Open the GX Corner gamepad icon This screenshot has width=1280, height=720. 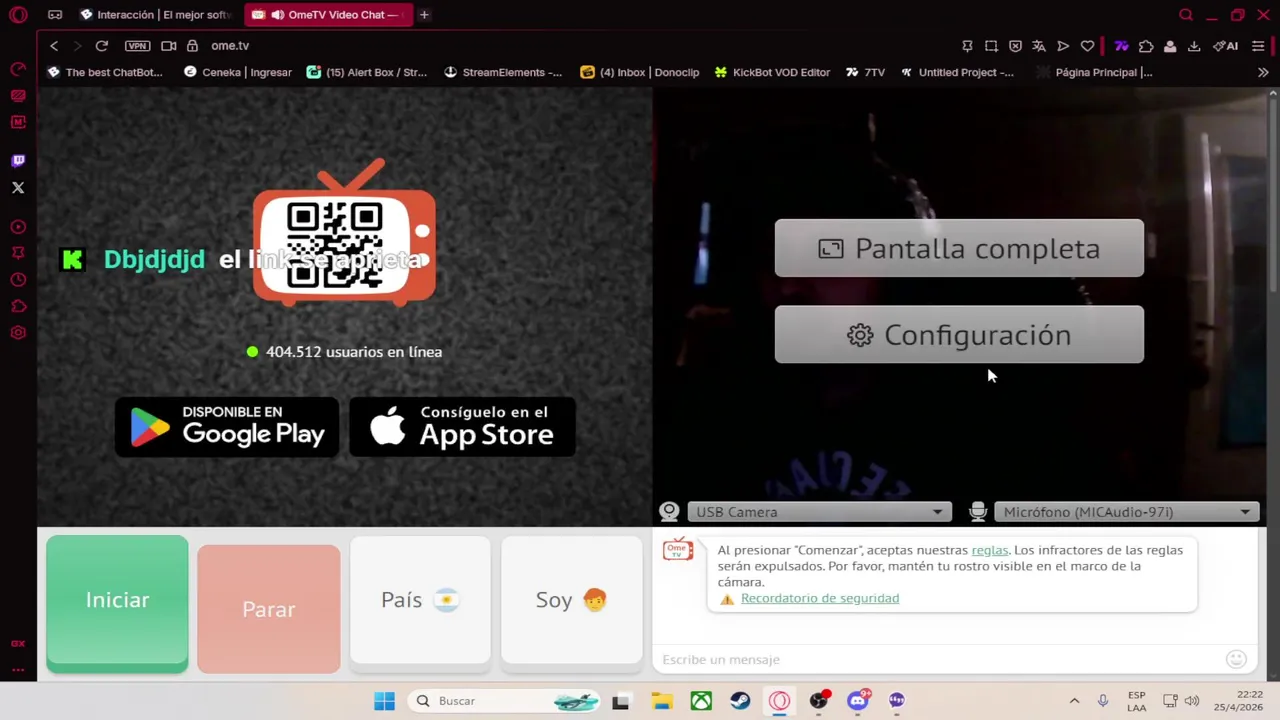[x=55, y=15]
